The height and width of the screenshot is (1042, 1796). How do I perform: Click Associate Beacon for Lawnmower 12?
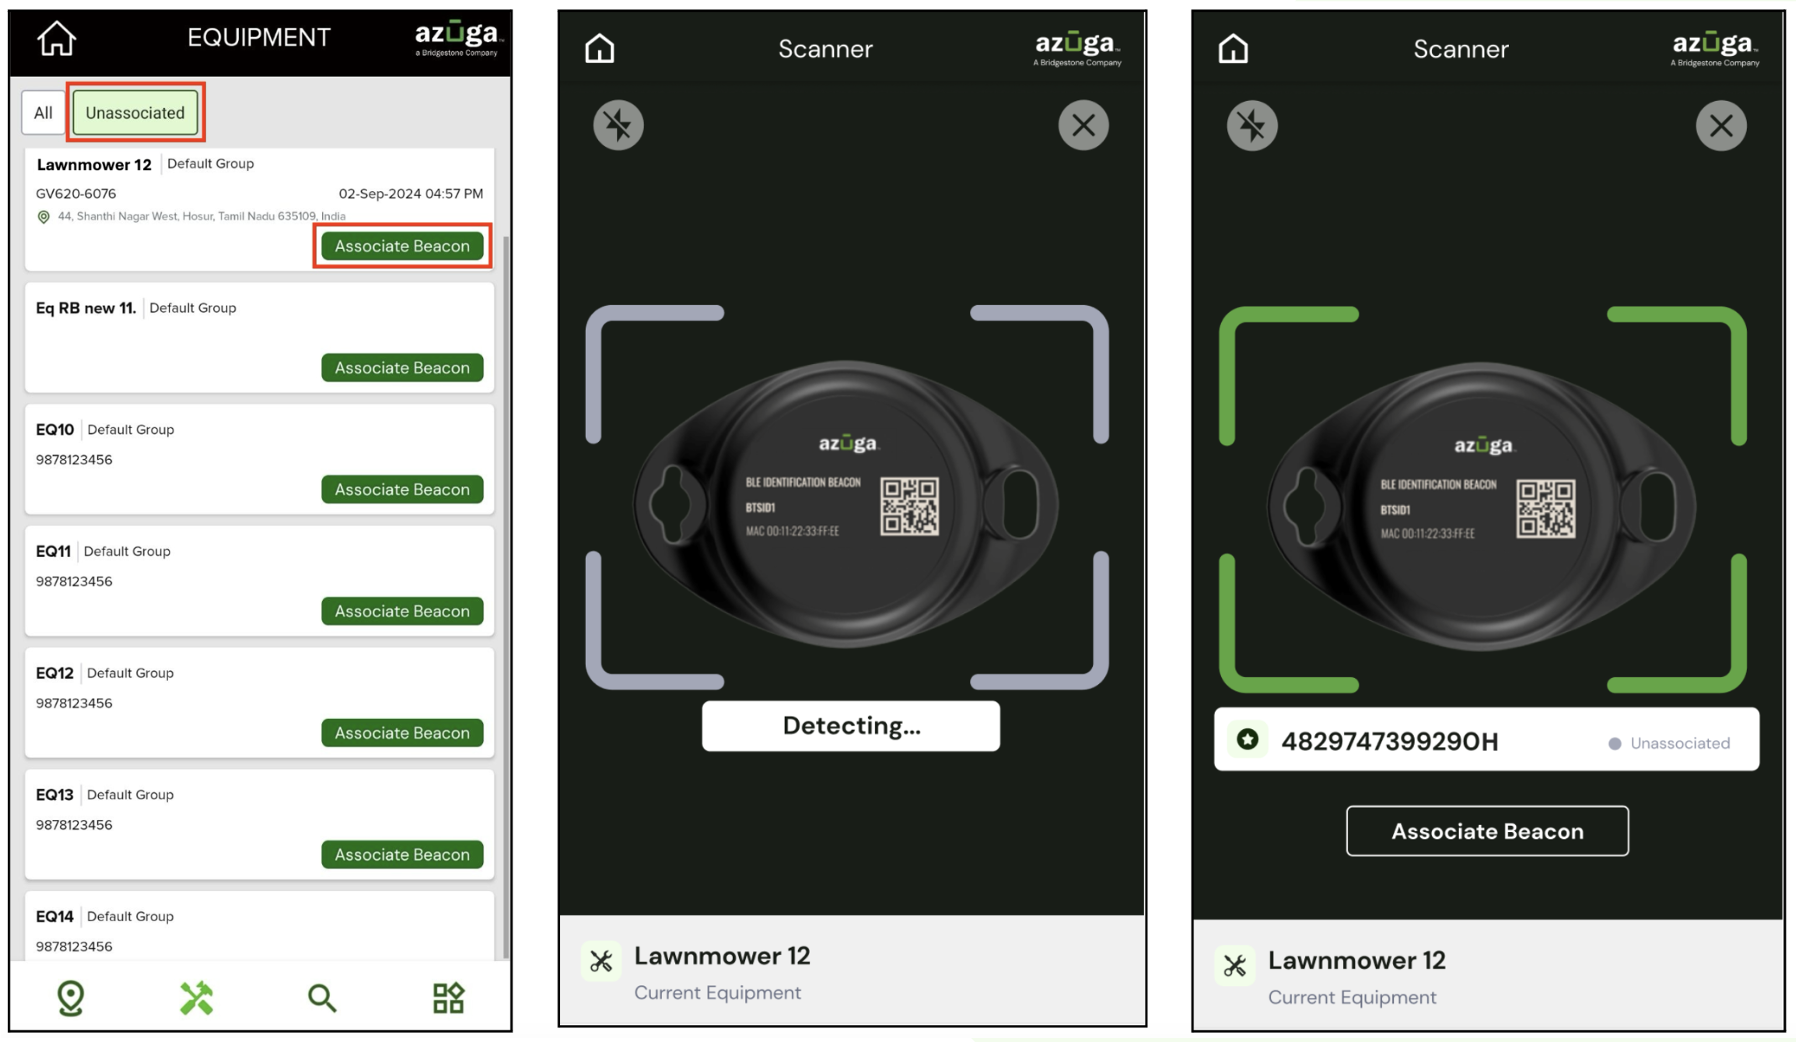pos(402,246)
